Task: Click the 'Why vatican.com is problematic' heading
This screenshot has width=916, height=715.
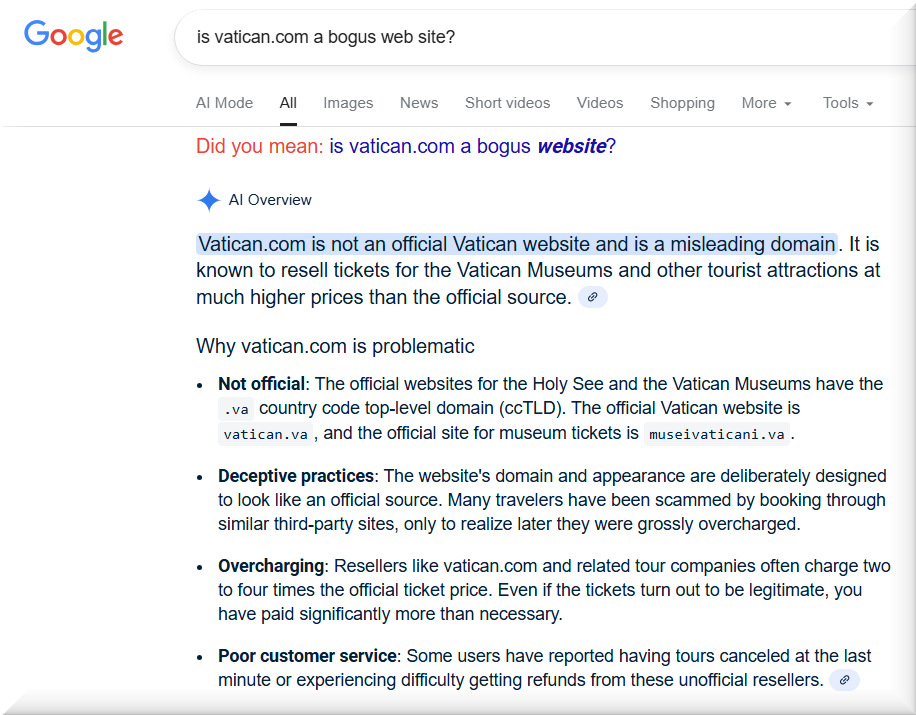Action: (x=335, y=346)
